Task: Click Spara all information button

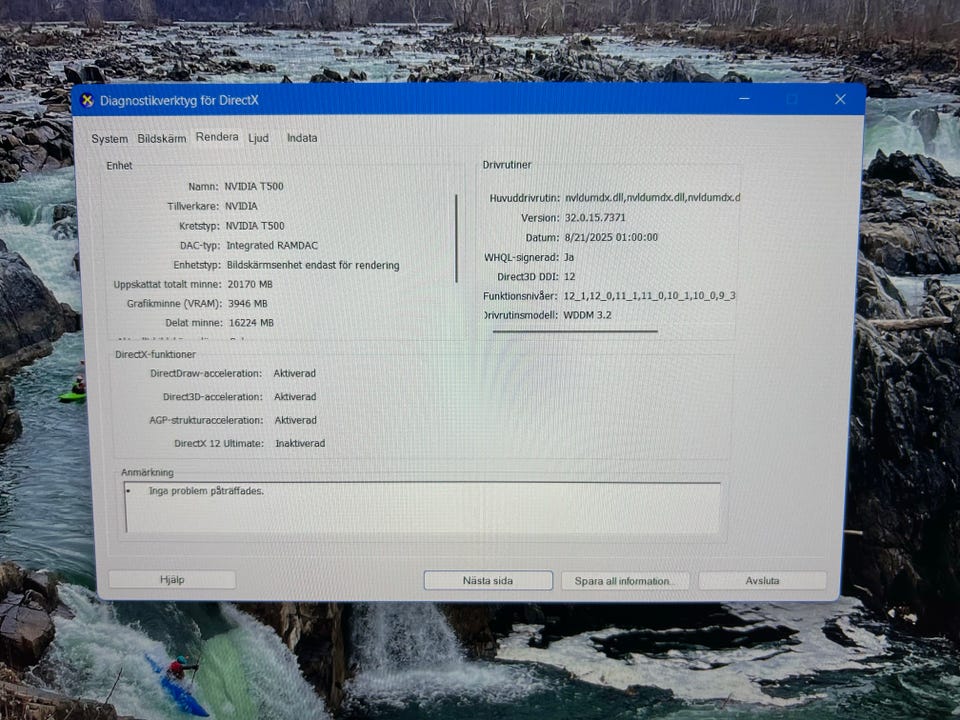Action: pos(625,581)
